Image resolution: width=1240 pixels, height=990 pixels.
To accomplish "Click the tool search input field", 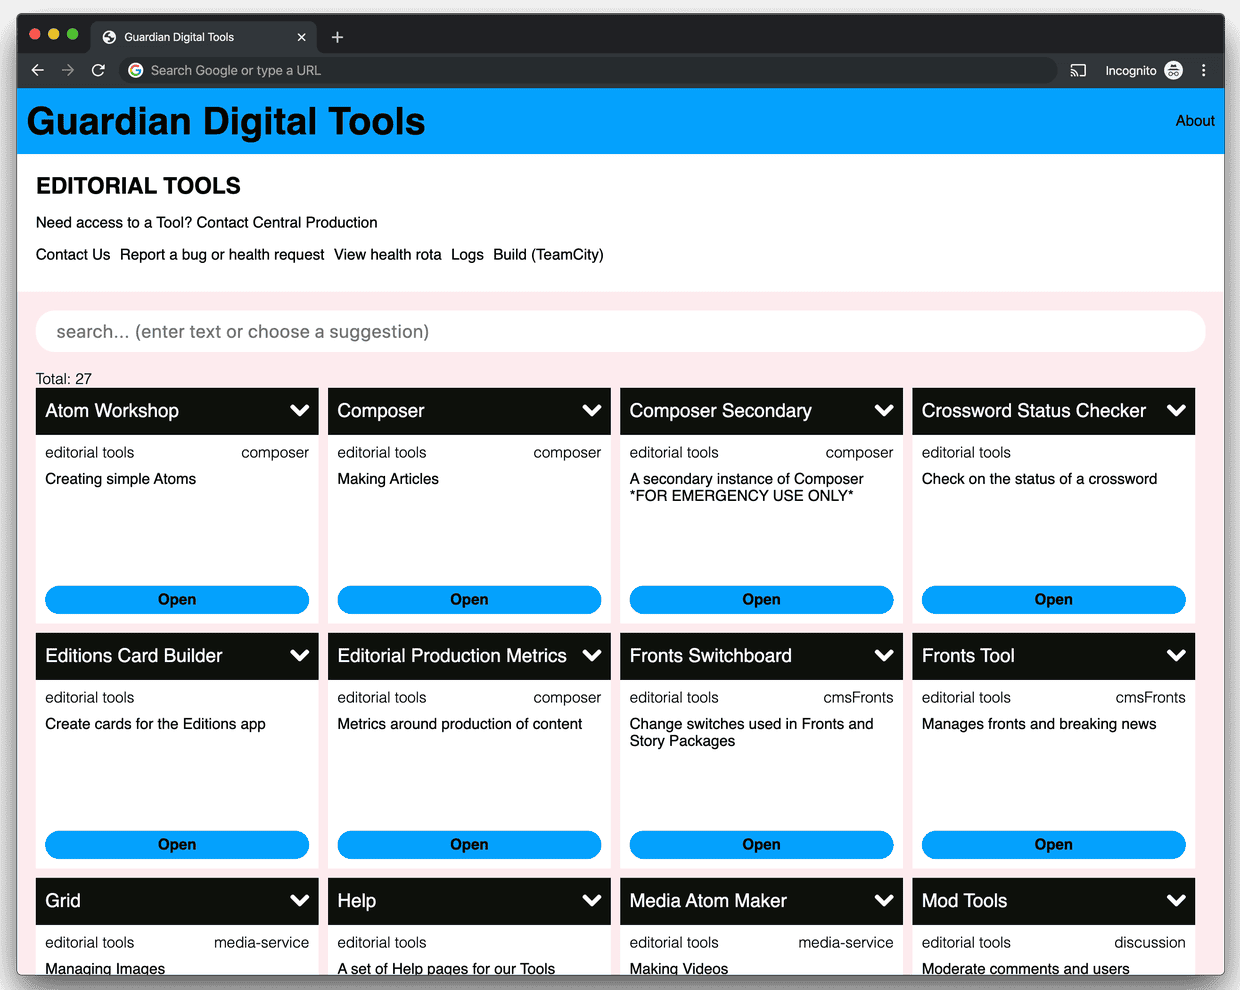I will click(x=620, y=332).
